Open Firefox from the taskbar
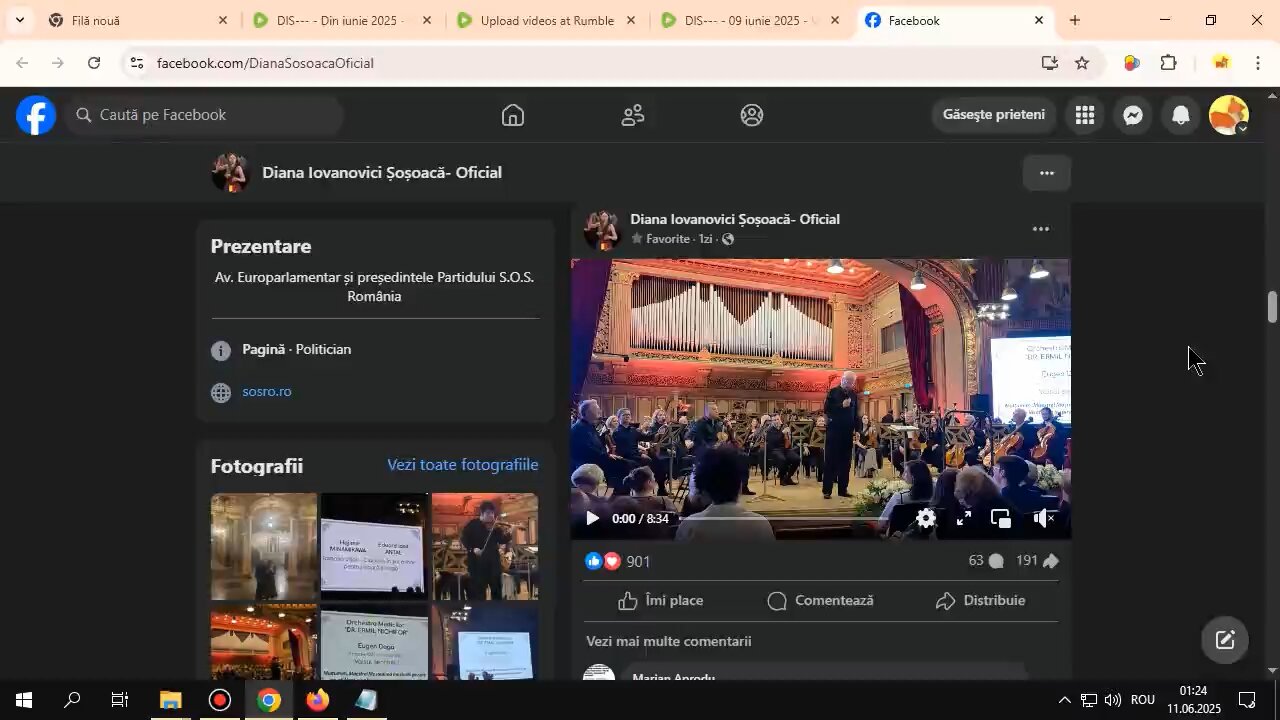 click(317, 700)
